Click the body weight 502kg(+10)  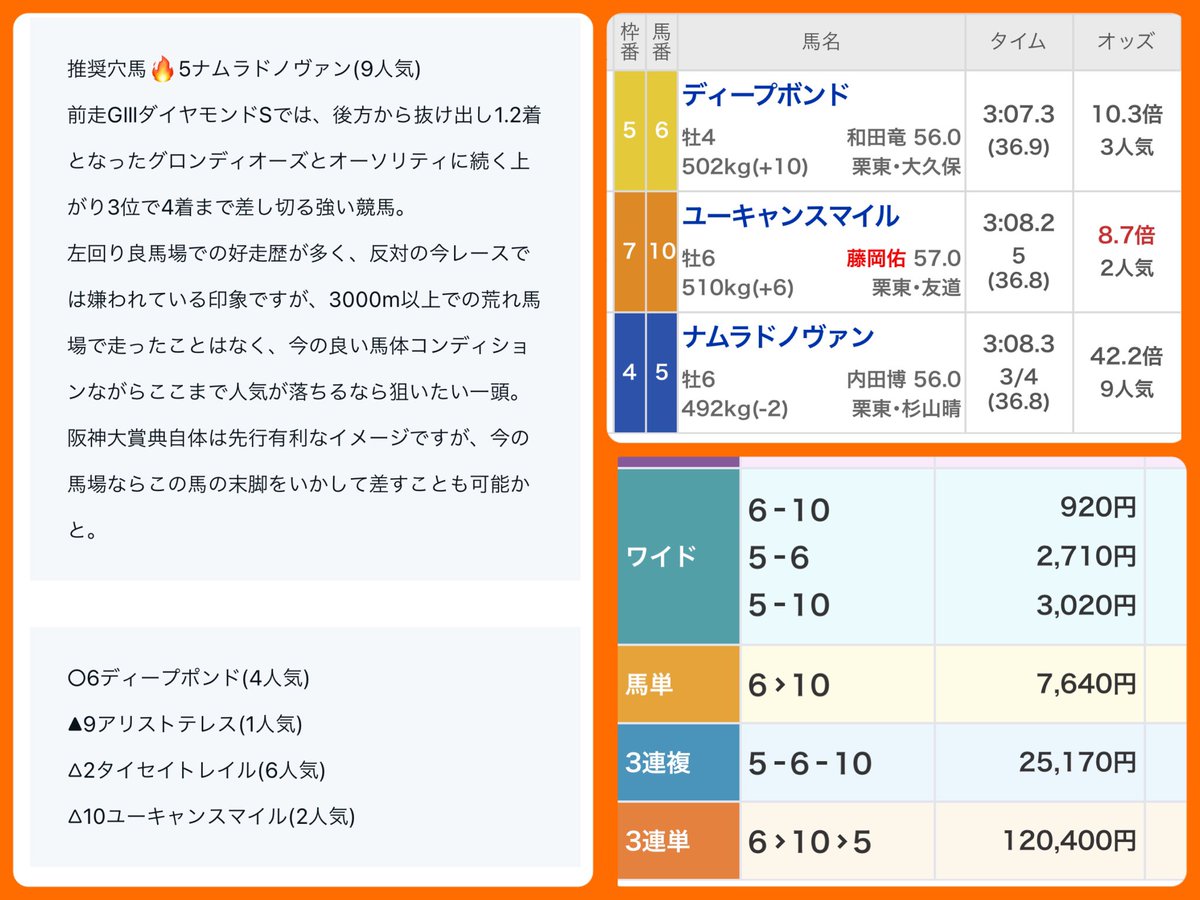pyautogui.click(x=745, y=166)
